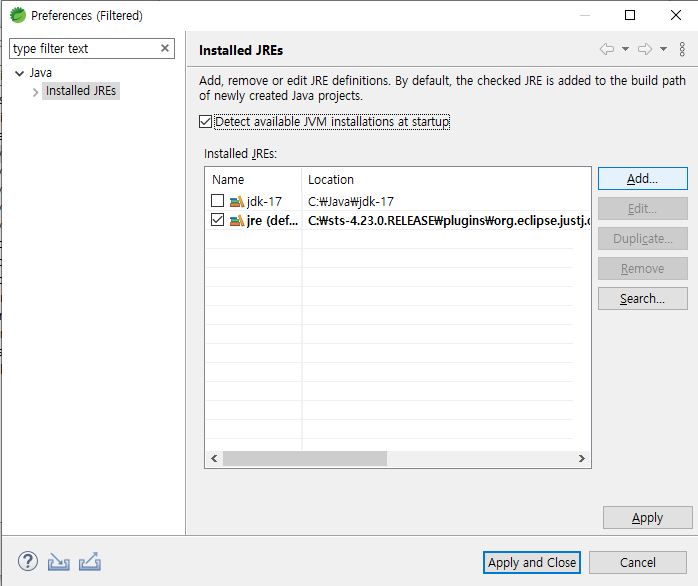Click the scroll right arrow in the JRE table
The image size is (698, 586).
[x=581, y=458]
